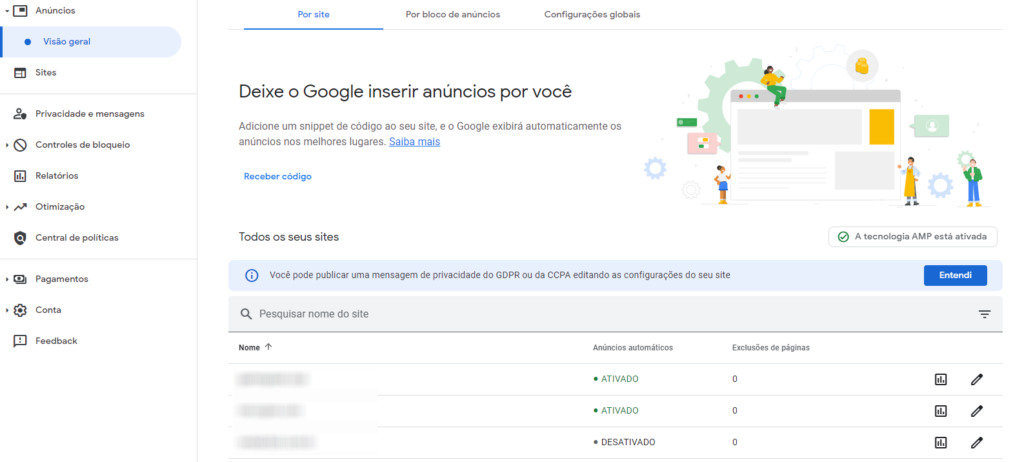Switch to the Por site tab
This screenshot has height=462, width=1024.
point(313,14)
